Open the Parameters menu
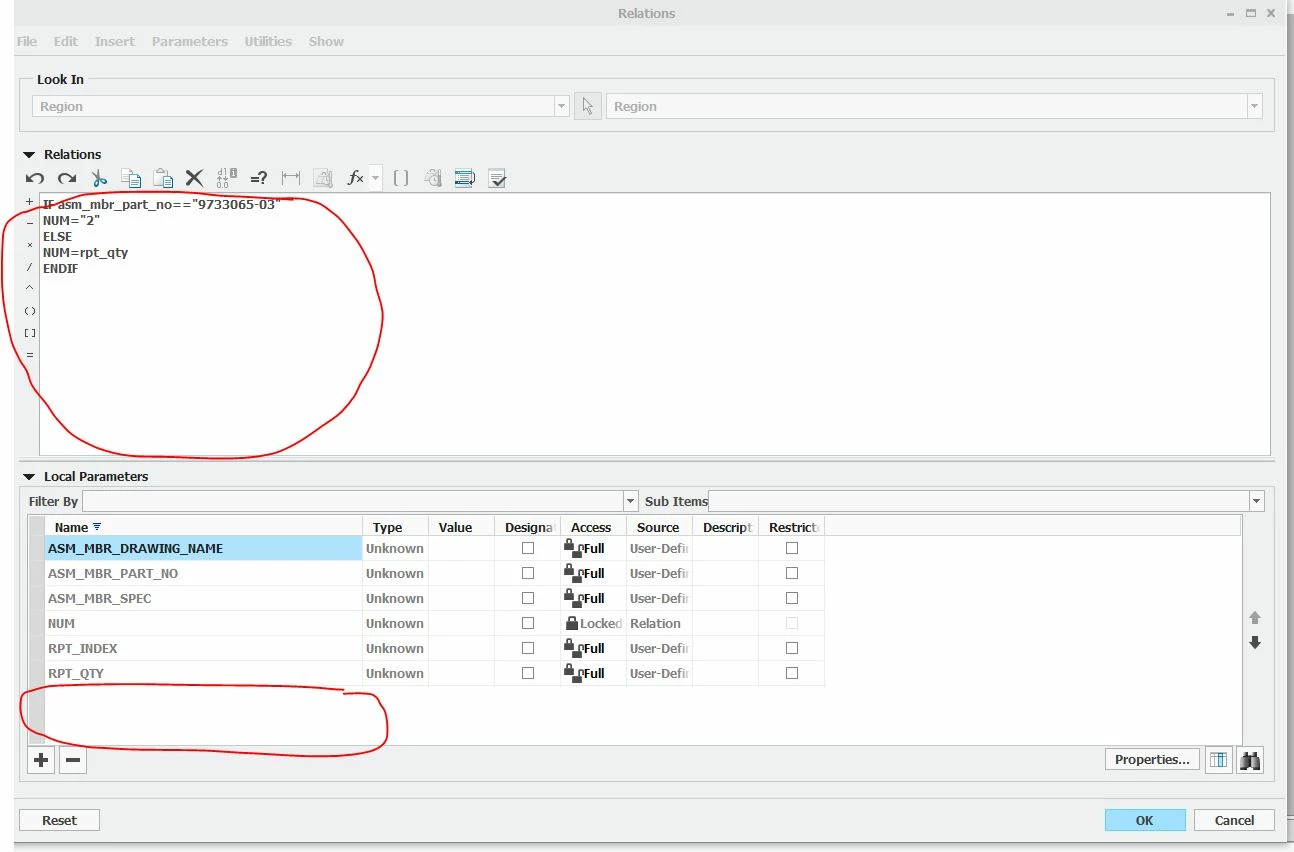Image resolution: width=1294 pixels, height=852 pixels. (x=190, y=41)
